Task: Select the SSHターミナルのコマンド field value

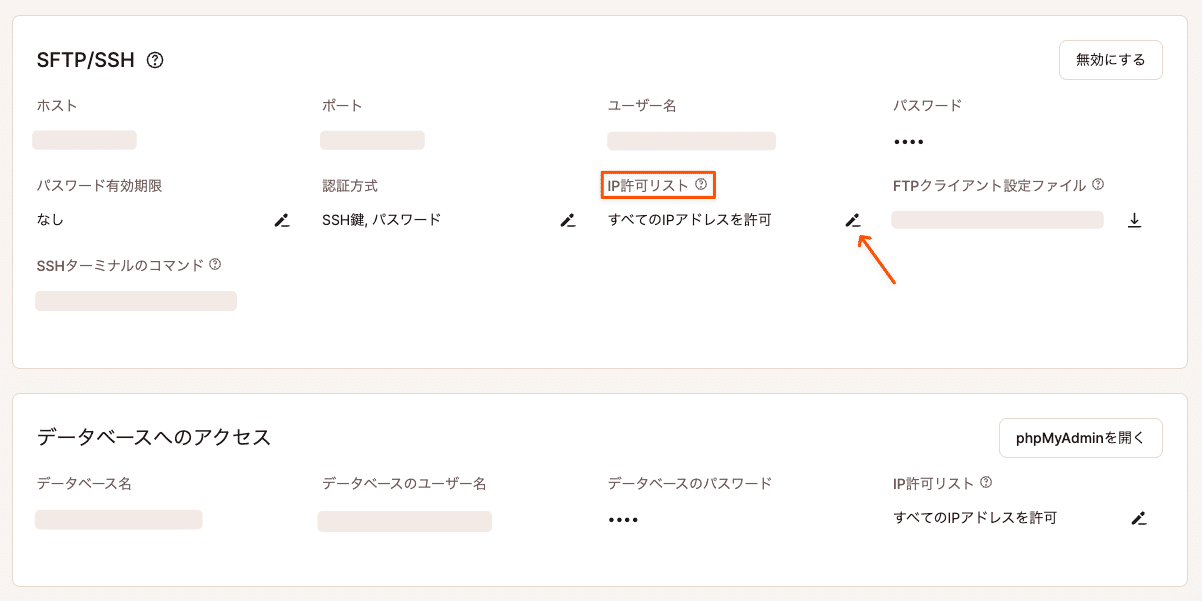Action: tap(135, 300)
